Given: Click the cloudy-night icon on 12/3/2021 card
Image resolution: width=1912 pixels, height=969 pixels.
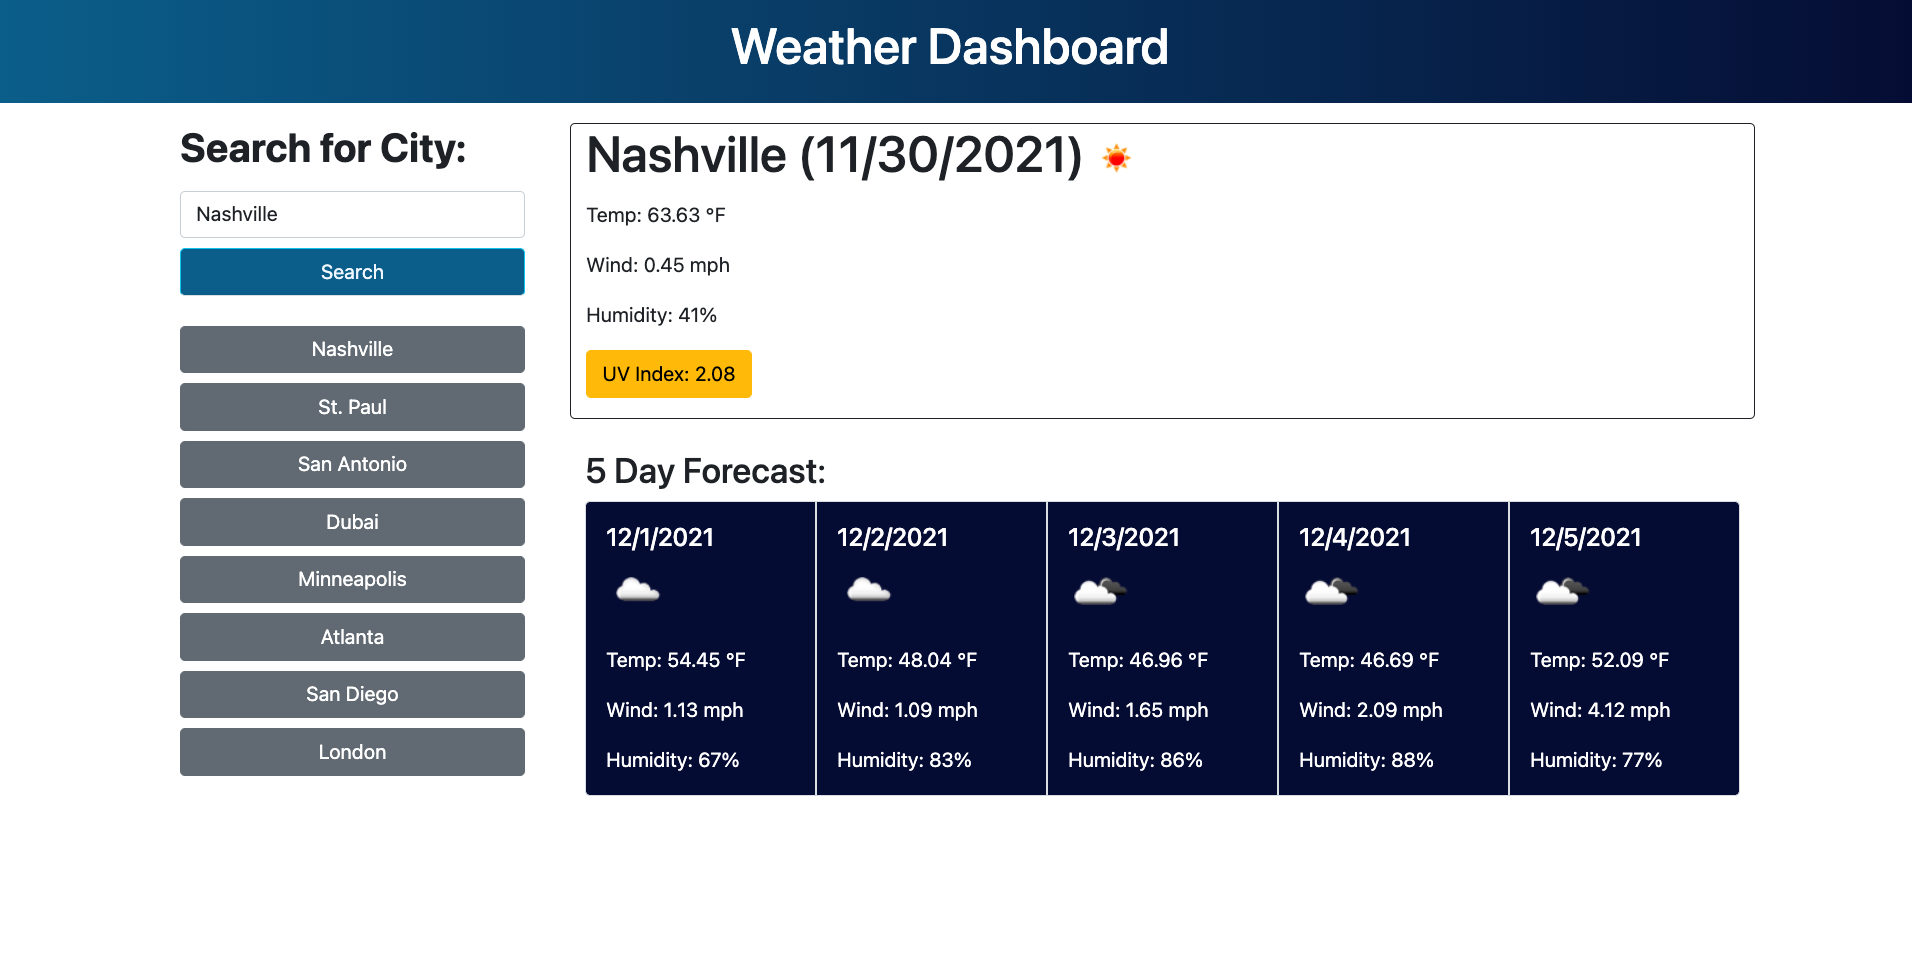Looking at the screenshot, I should [x=1098, y=590].
